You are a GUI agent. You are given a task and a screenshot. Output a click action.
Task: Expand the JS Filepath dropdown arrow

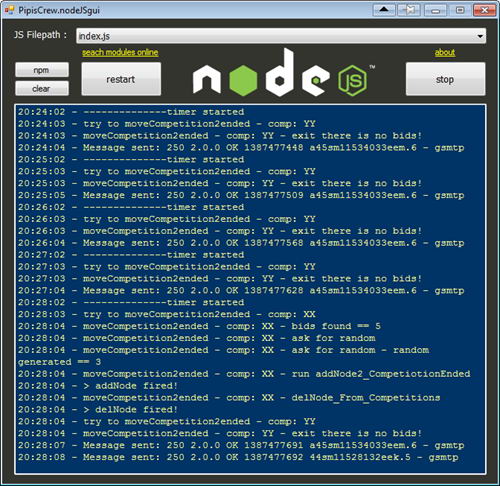pos(480,36)
